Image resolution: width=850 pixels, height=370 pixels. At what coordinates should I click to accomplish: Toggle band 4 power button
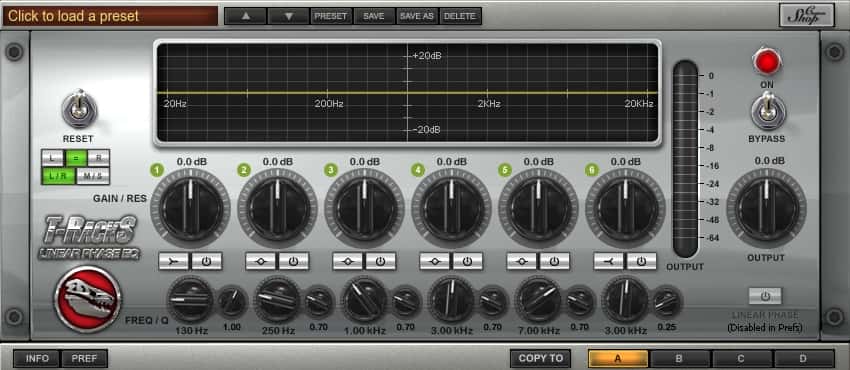pos(468,261)
